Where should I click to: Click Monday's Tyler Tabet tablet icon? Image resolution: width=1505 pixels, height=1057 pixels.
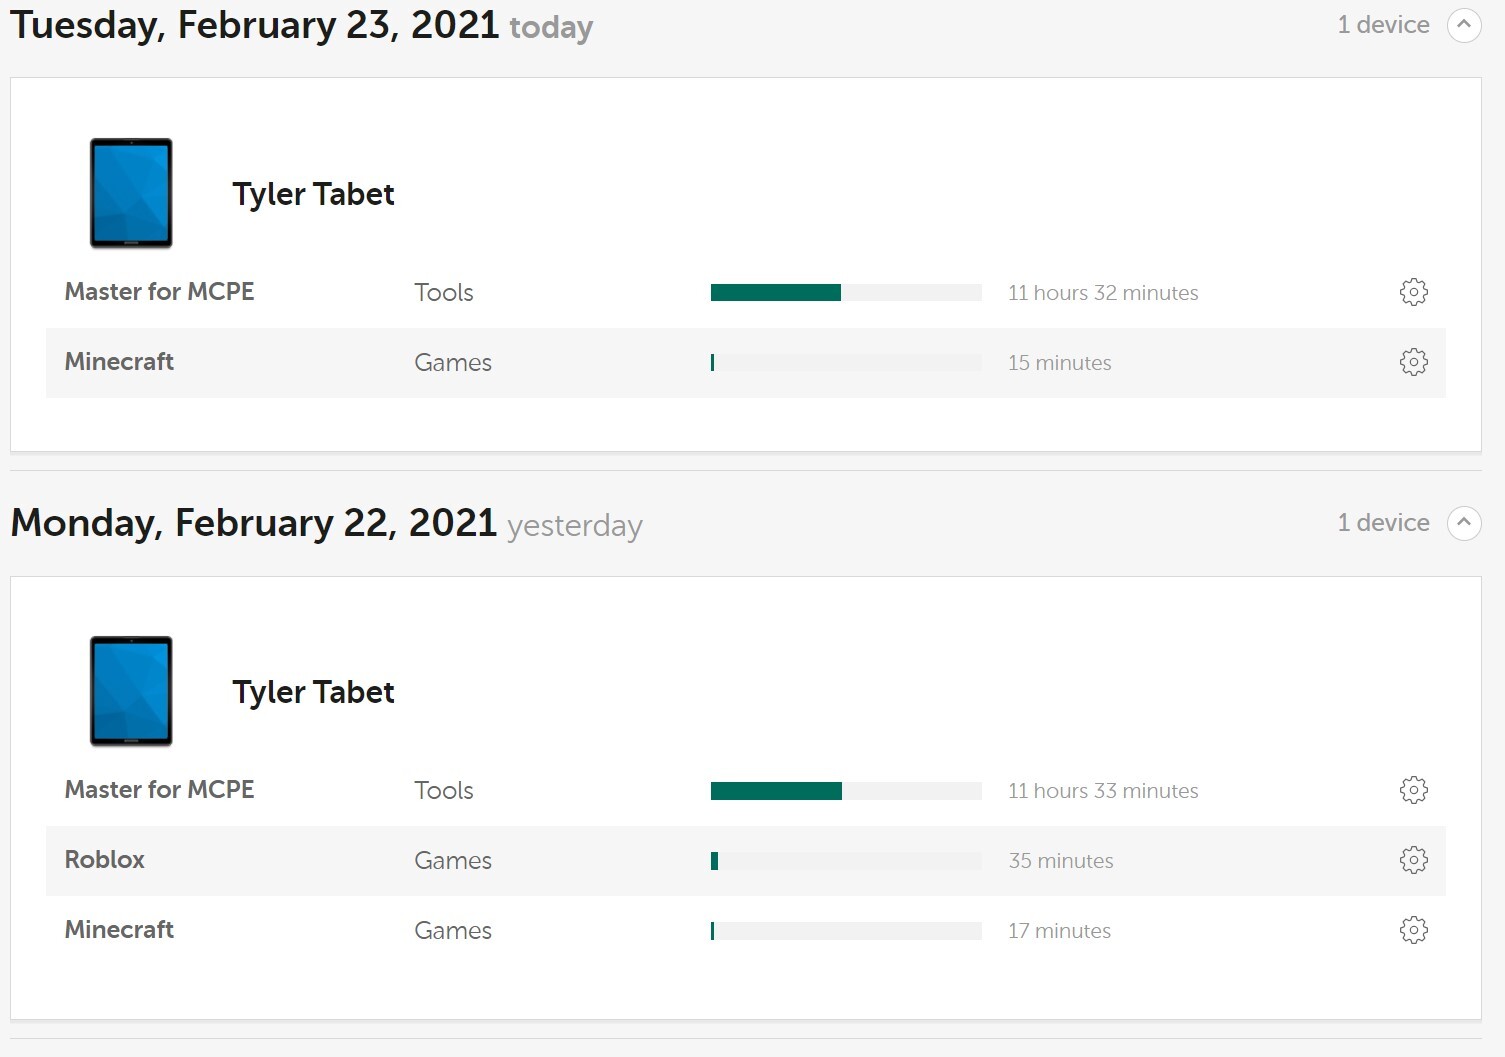pos(131,691)
